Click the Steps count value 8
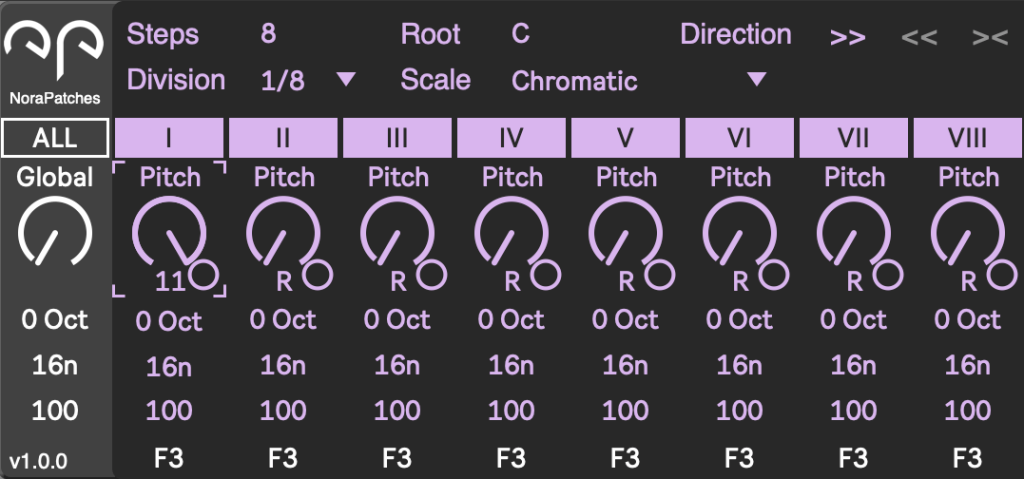 coord(268,34)
